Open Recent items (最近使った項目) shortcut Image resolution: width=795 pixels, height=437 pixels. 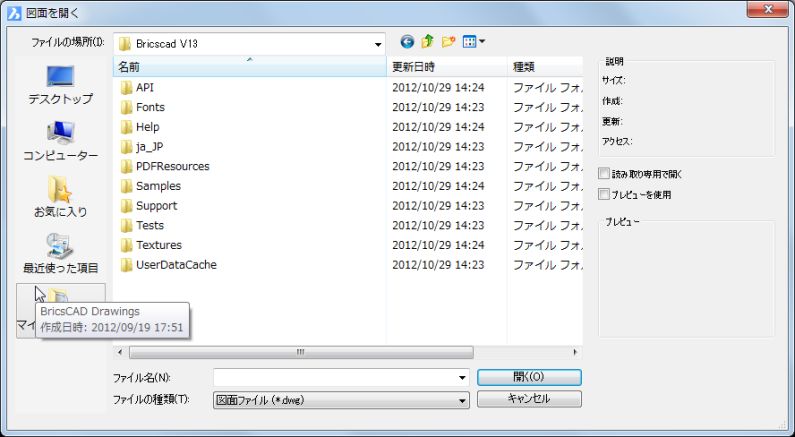point(61,253)
